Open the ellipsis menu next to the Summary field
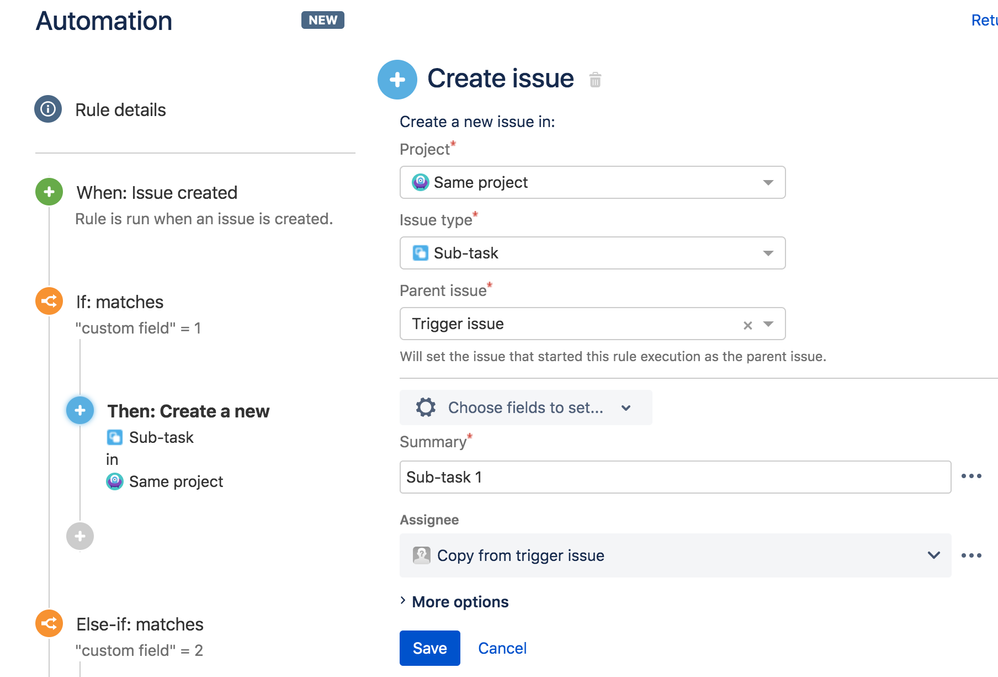 pyautogui.click(x=971, y=476)
